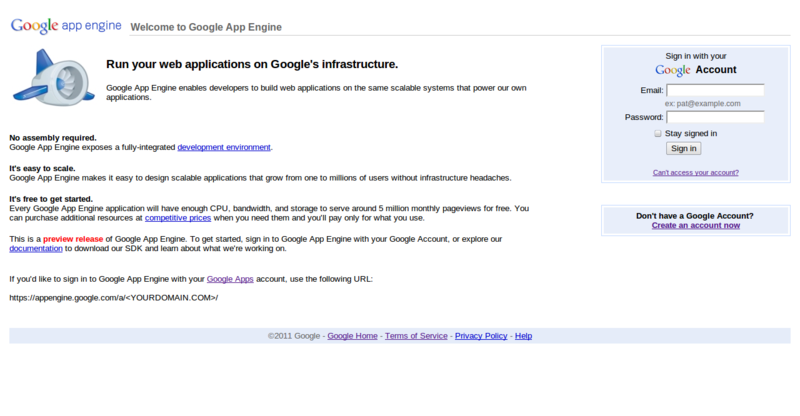Click the Google App Engine logo
The width and height of the screenshot is (800, 416).
coord(66,26)
